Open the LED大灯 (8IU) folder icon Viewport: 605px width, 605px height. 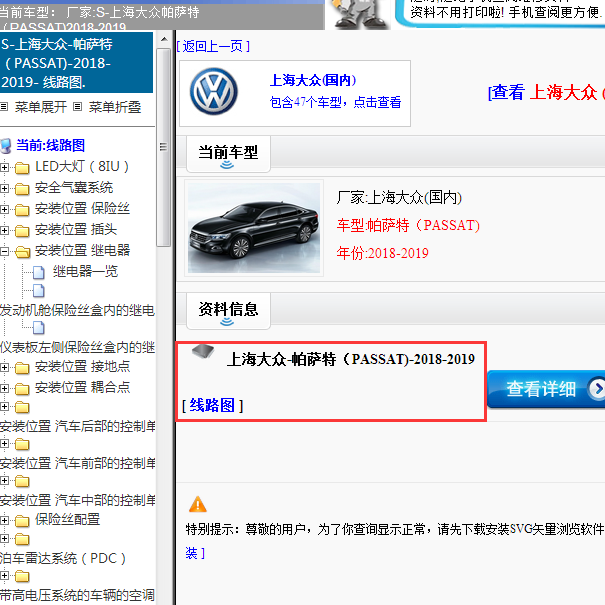[22, 168]
